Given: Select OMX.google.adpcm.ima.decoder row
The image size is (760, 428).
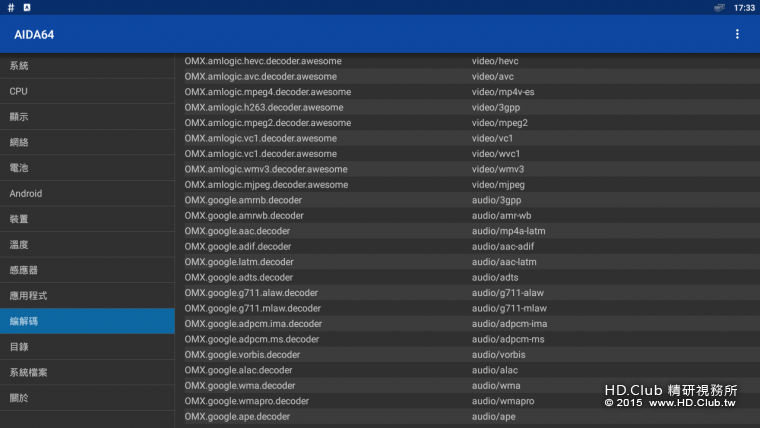Looking at the screenshot, I should pyautogui.click(x=472, y=324).
